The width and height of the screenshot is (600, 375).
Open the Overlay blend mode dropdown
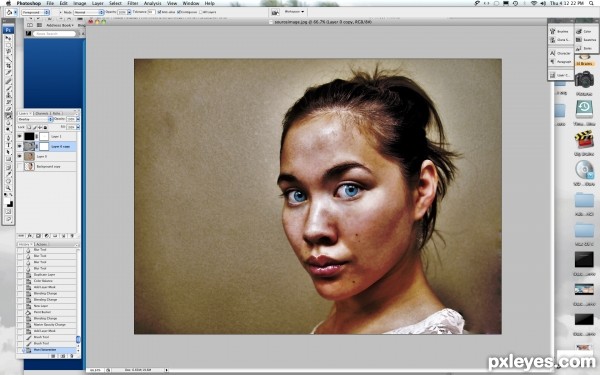(x=35, y=119)
